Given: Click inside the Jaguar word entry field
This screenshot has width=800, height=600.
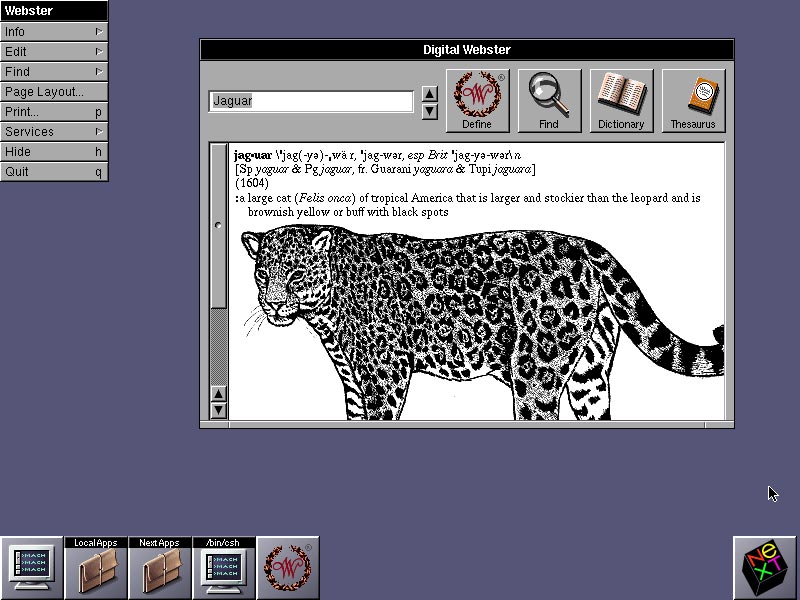Looking at the screenshot, I should [x=311, y=101].
